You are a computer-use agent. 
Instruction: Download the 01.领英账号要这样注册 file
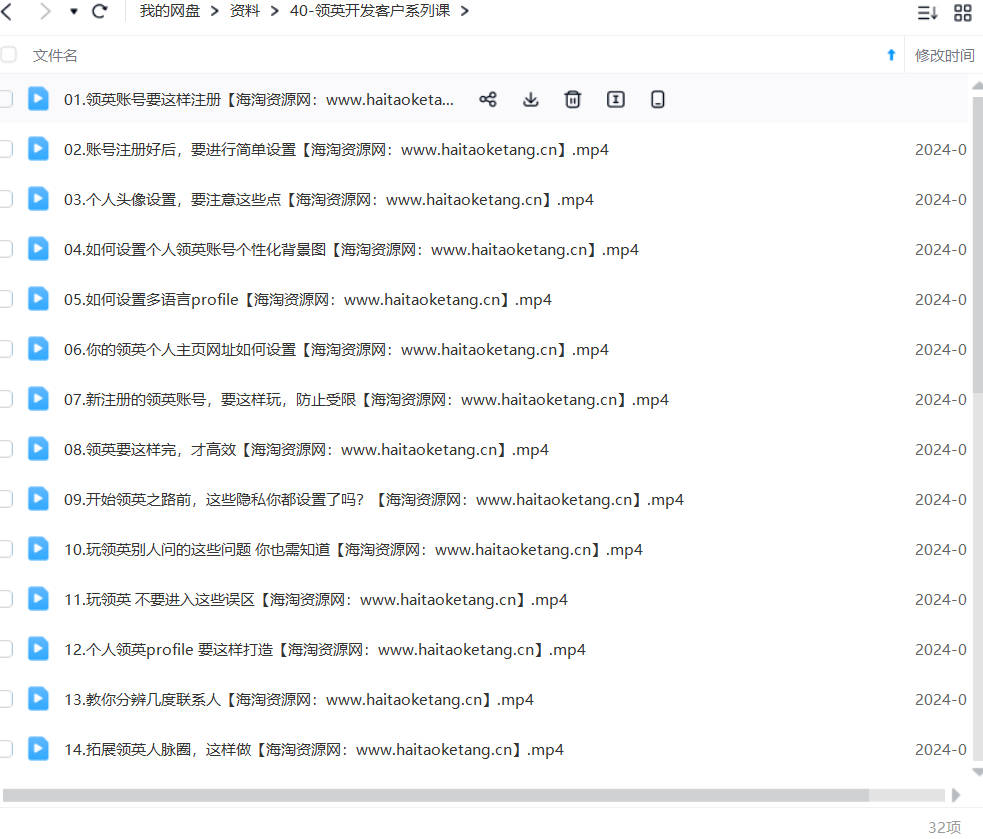click(x=530, y=99)
